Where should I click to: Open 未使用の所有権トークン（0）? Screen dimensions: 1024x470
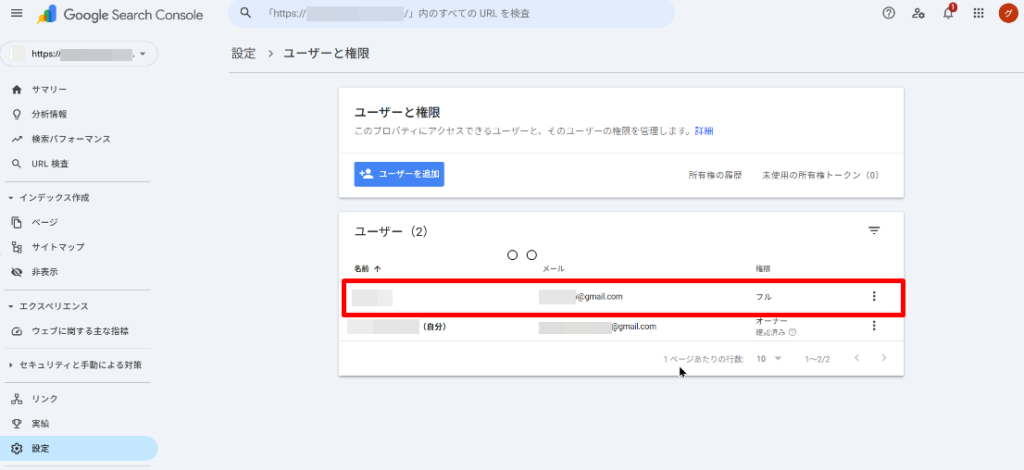point(821,175)
